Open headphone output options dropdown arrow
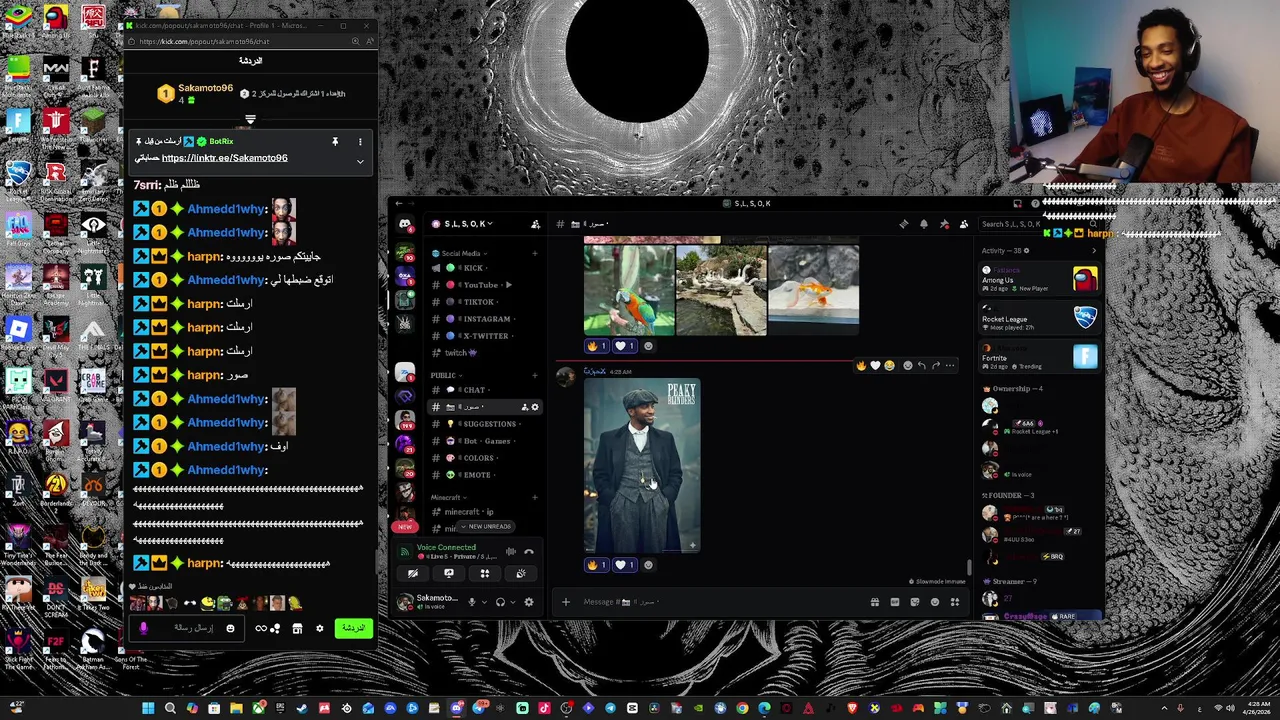 (x=512, y=602)
